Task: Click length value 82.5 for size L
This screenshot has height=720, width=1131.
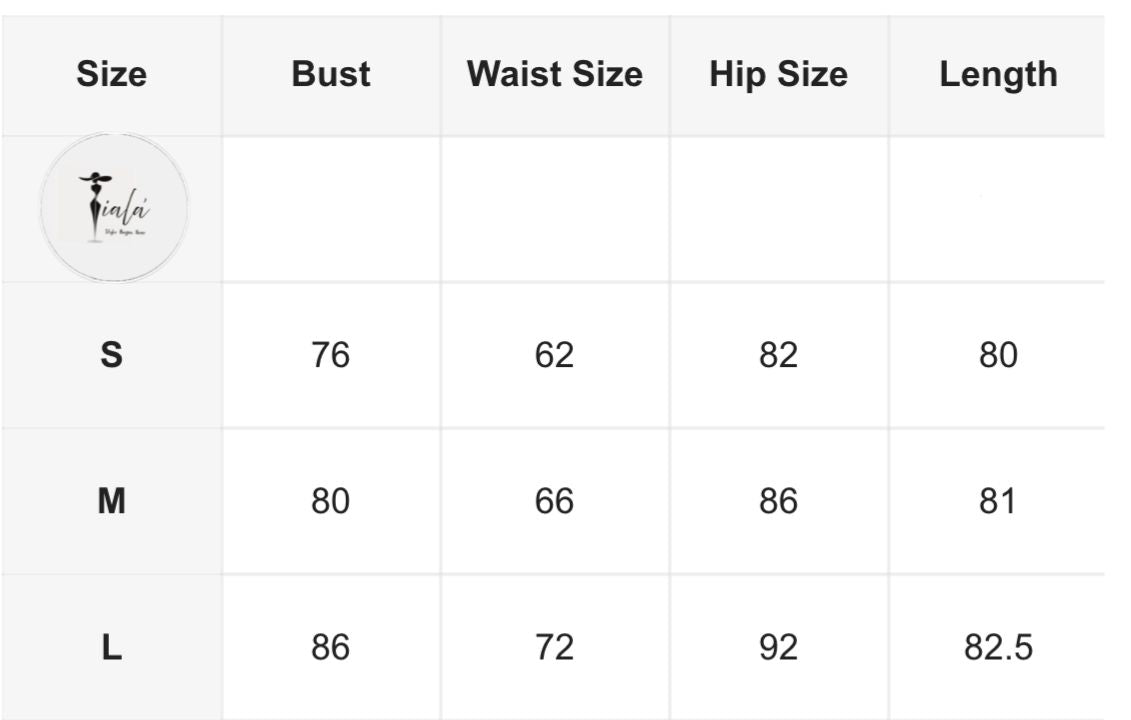Action: coord(998,647)
